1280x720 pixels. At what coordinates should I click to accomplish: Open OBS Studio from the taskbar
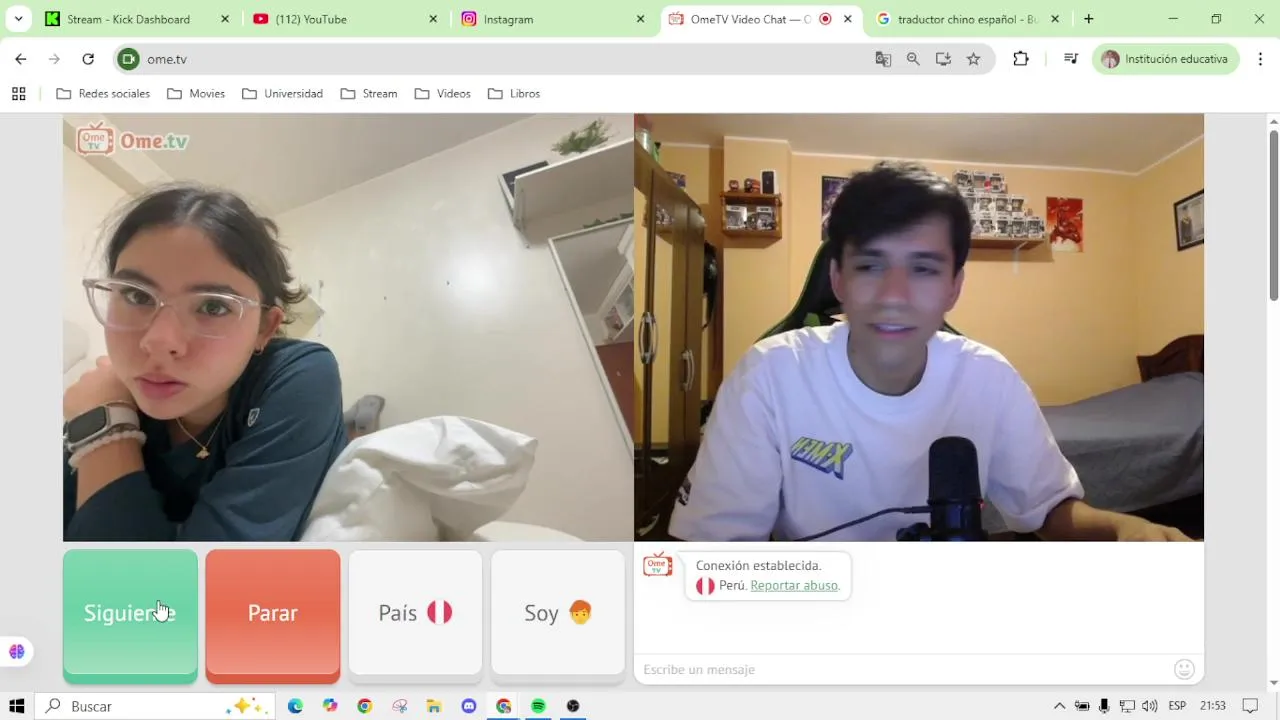(573, 706)
